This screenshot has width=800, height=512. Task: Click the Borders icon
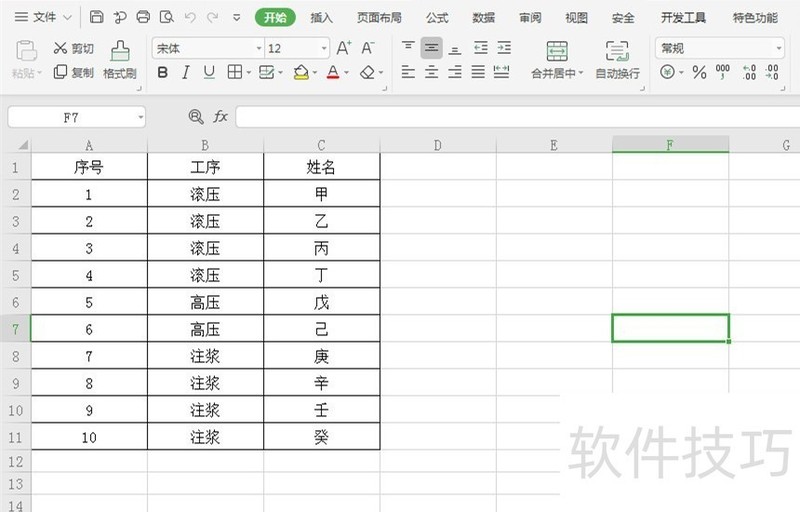click(x=235, y=72)
